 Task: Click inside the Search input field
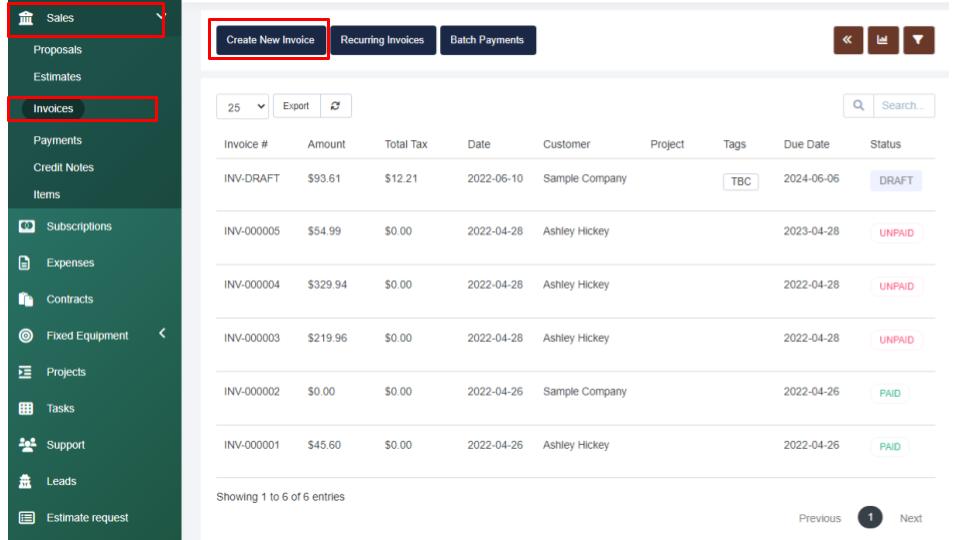pyautogui.click(x=904, y=106)
